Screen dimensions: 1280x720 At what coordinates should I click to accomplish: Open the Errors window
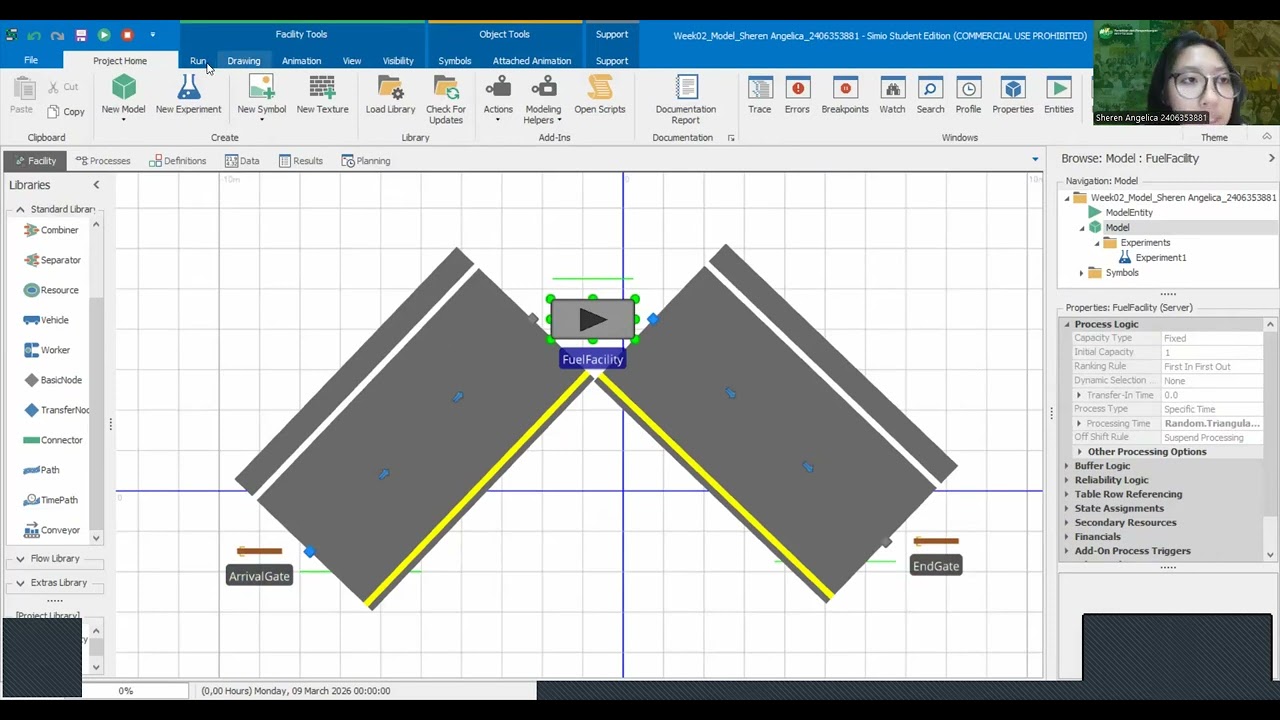pyautogui.click(x=797, y=97)
